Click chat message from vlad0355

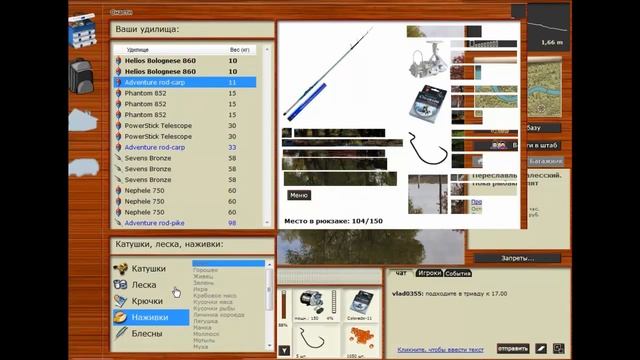pyautogui.click(x=449, y=293)
